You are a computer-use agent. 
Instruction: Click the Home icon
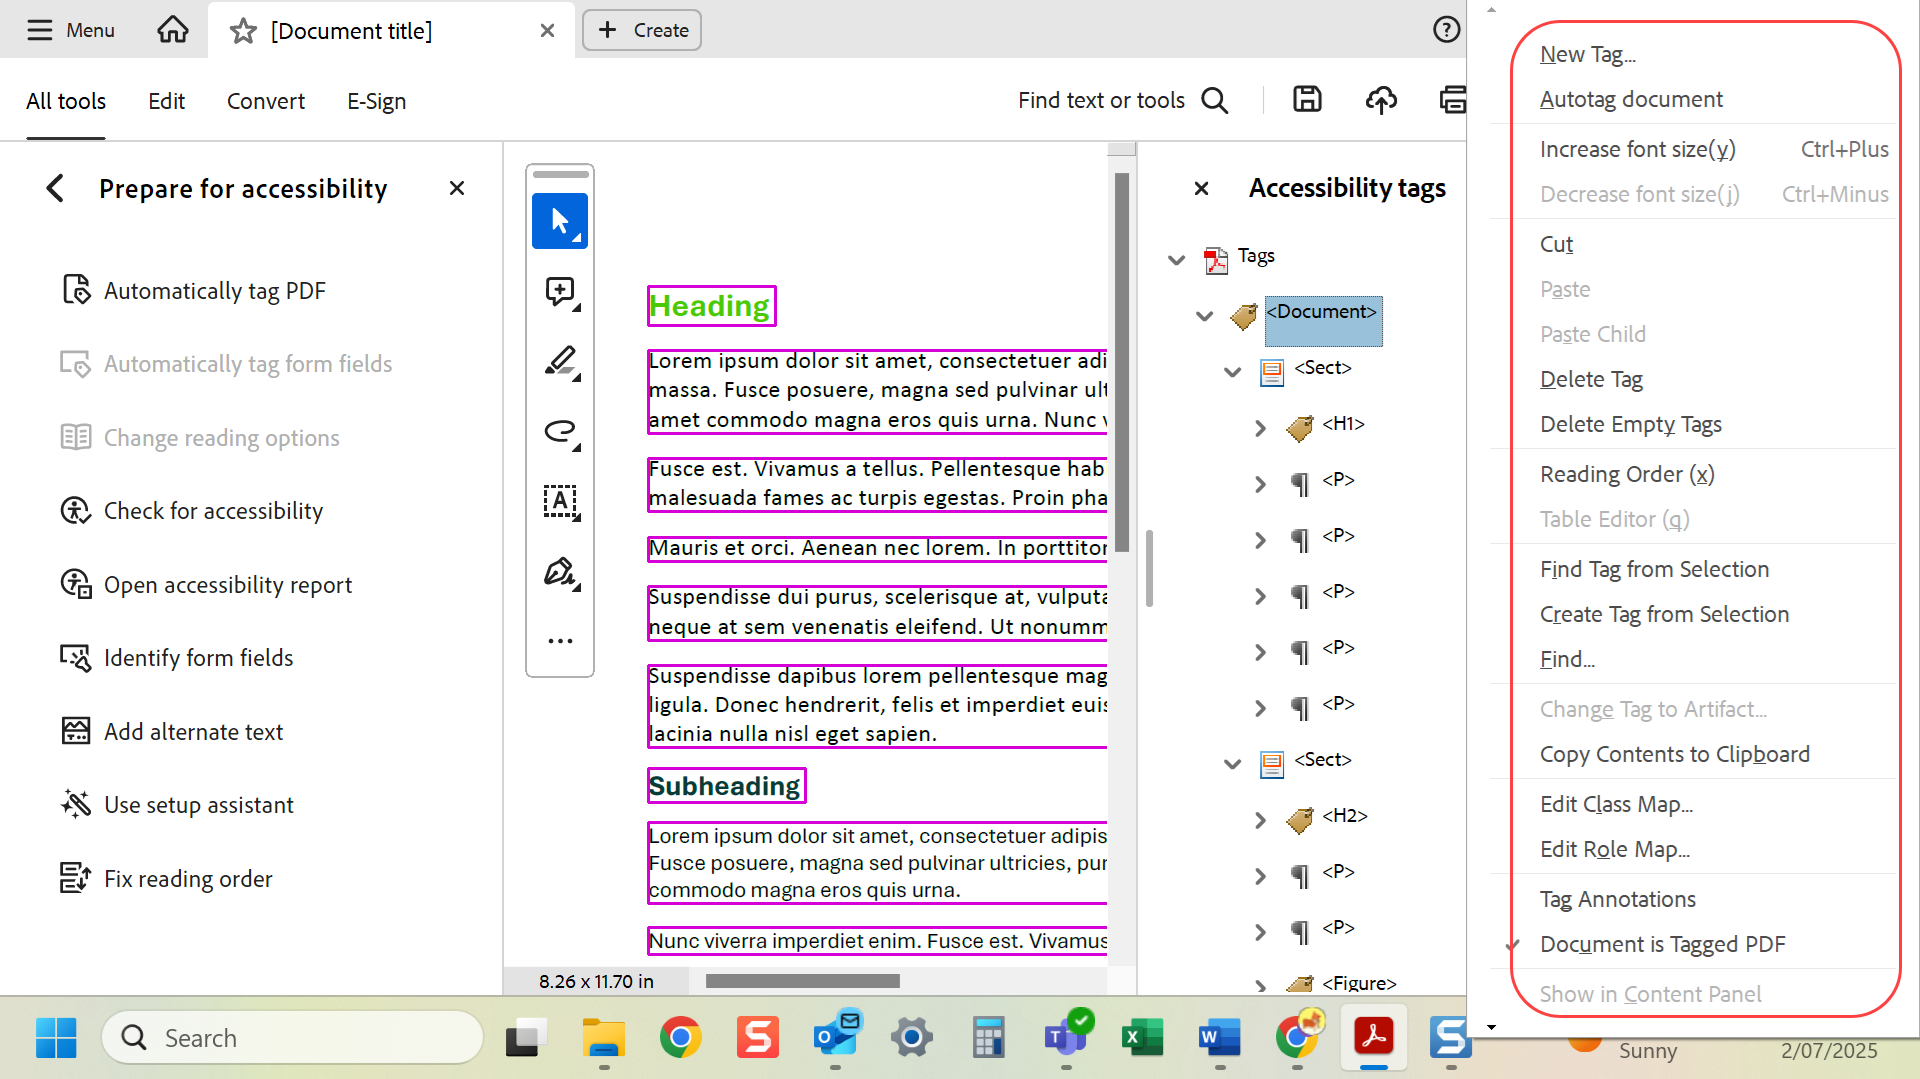tap(173, 30)
